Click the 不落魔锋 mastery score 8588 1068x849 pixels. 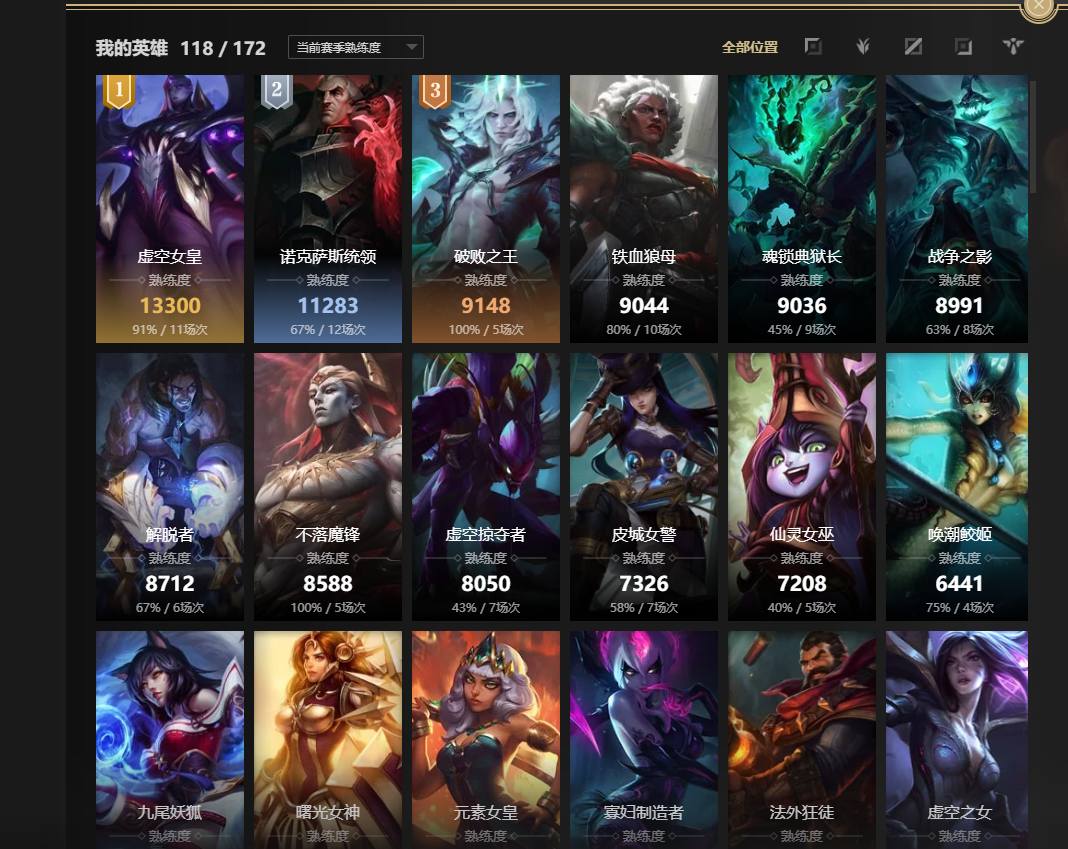(x=328, y=584)
